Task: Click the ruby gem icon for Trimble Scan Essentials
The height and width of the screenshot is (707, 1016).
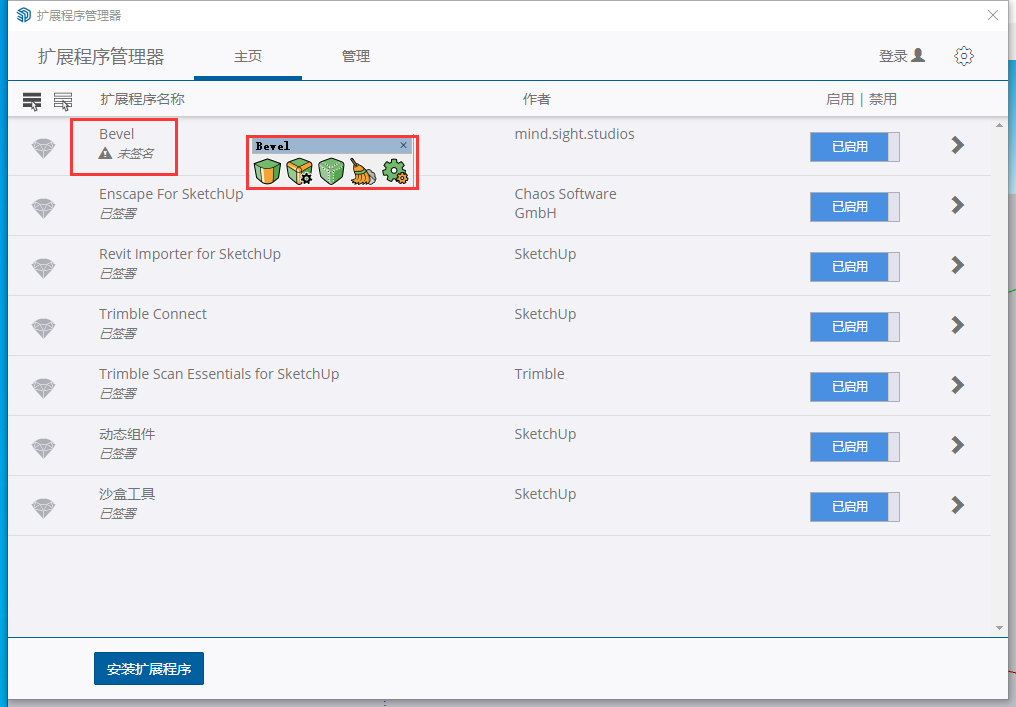Action: click(43, 388)
